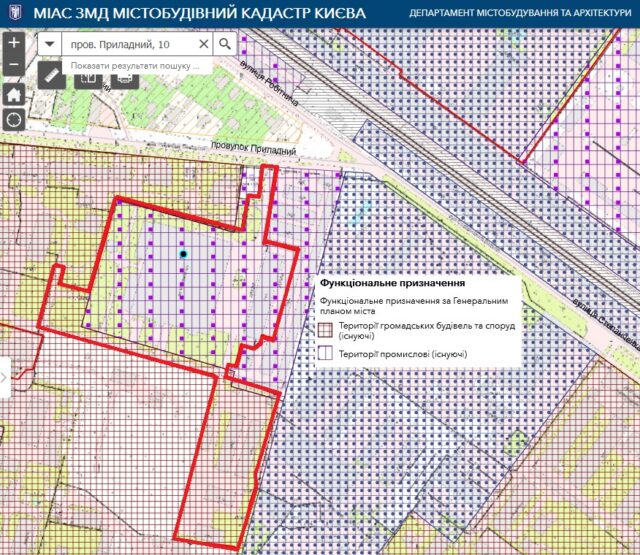Open the print map tool
Viewport: 640px width, 555px height.
pyautogui.click(x=125, y=79)
